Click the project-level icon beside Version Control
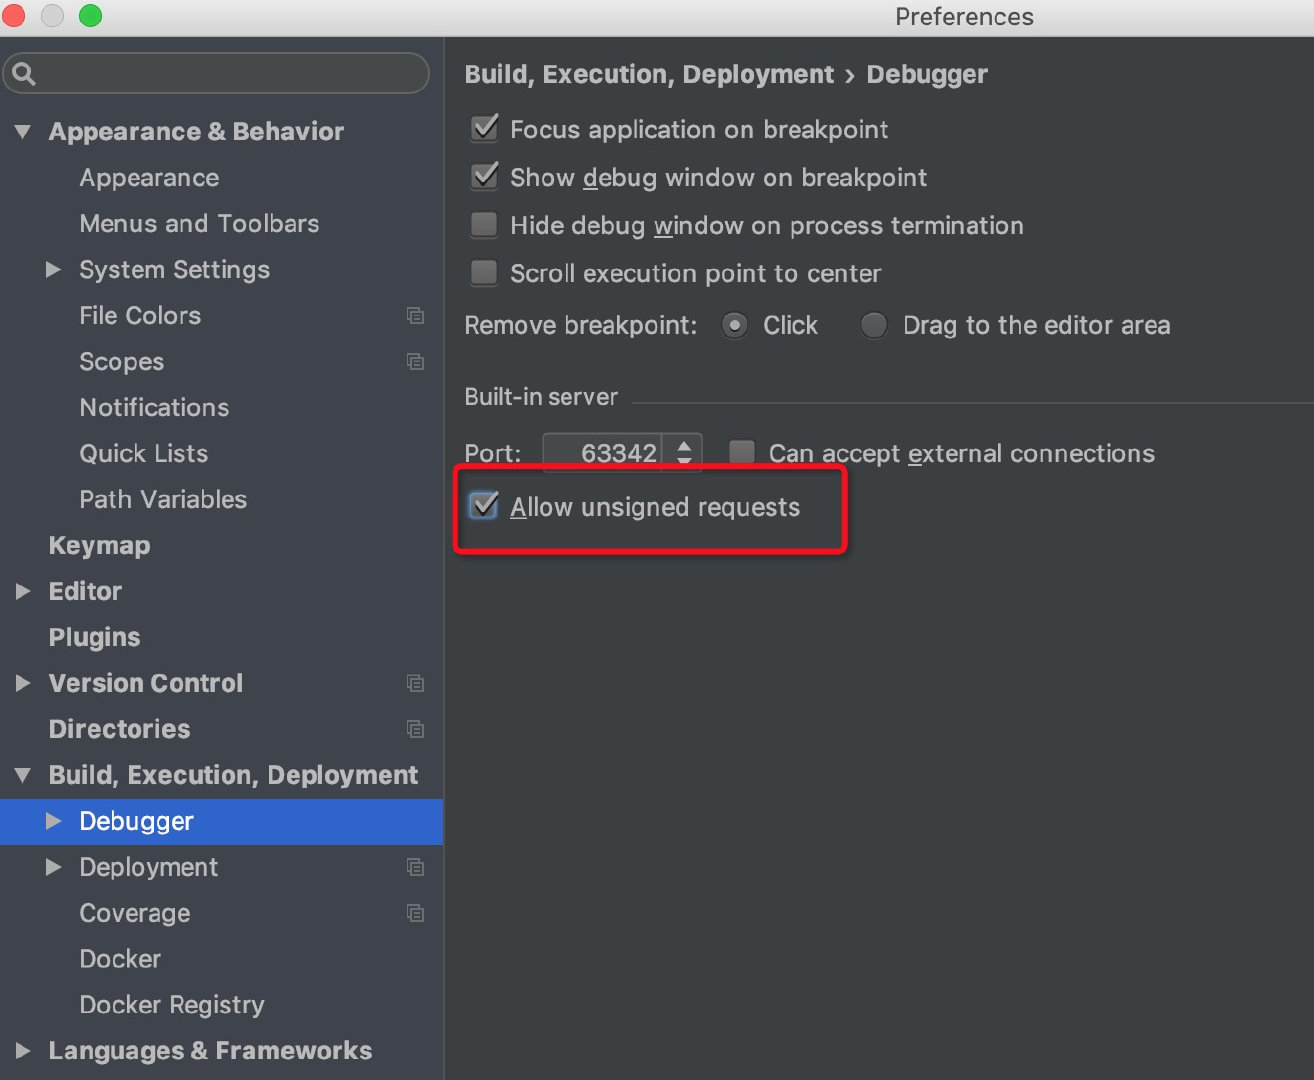The width and height of the screenshot is (1314, 1080). (415, 684)
